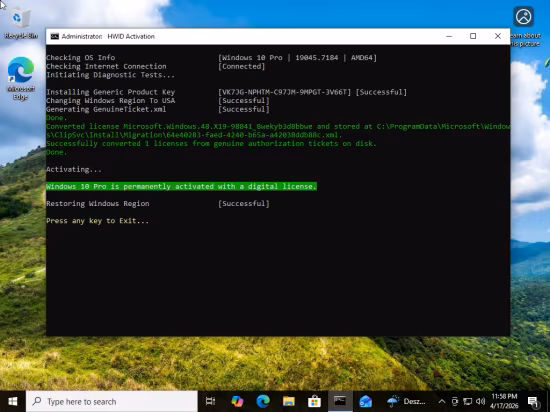Open the Windows Start menu

coord(13,401)
